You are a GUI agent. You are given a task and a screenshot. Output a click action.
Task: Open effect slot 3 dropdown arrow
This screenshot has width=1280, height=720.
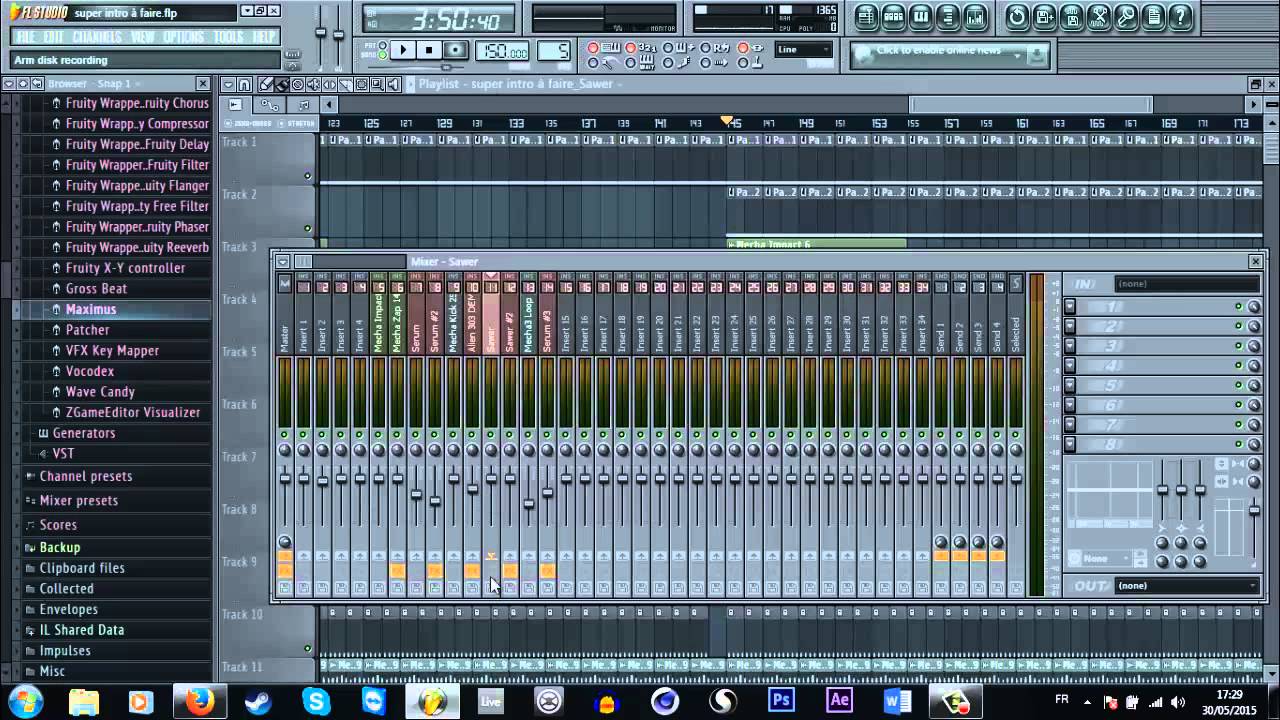click(1070, 346)
